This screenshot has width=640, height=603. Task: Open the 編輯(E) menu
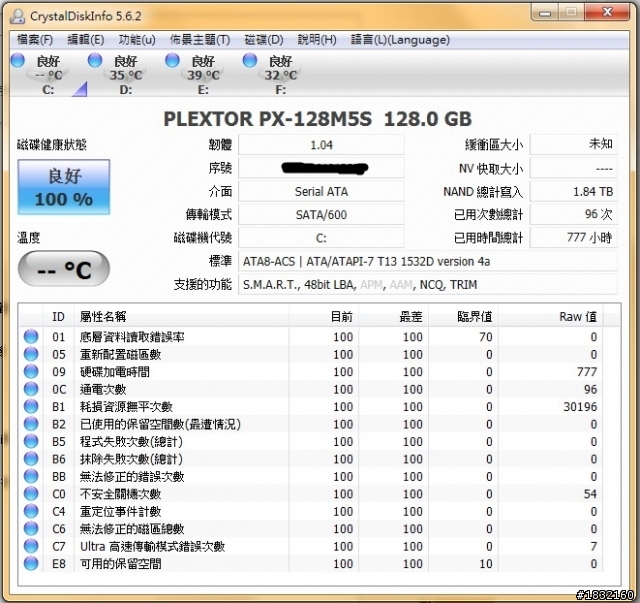click(86, 40)
